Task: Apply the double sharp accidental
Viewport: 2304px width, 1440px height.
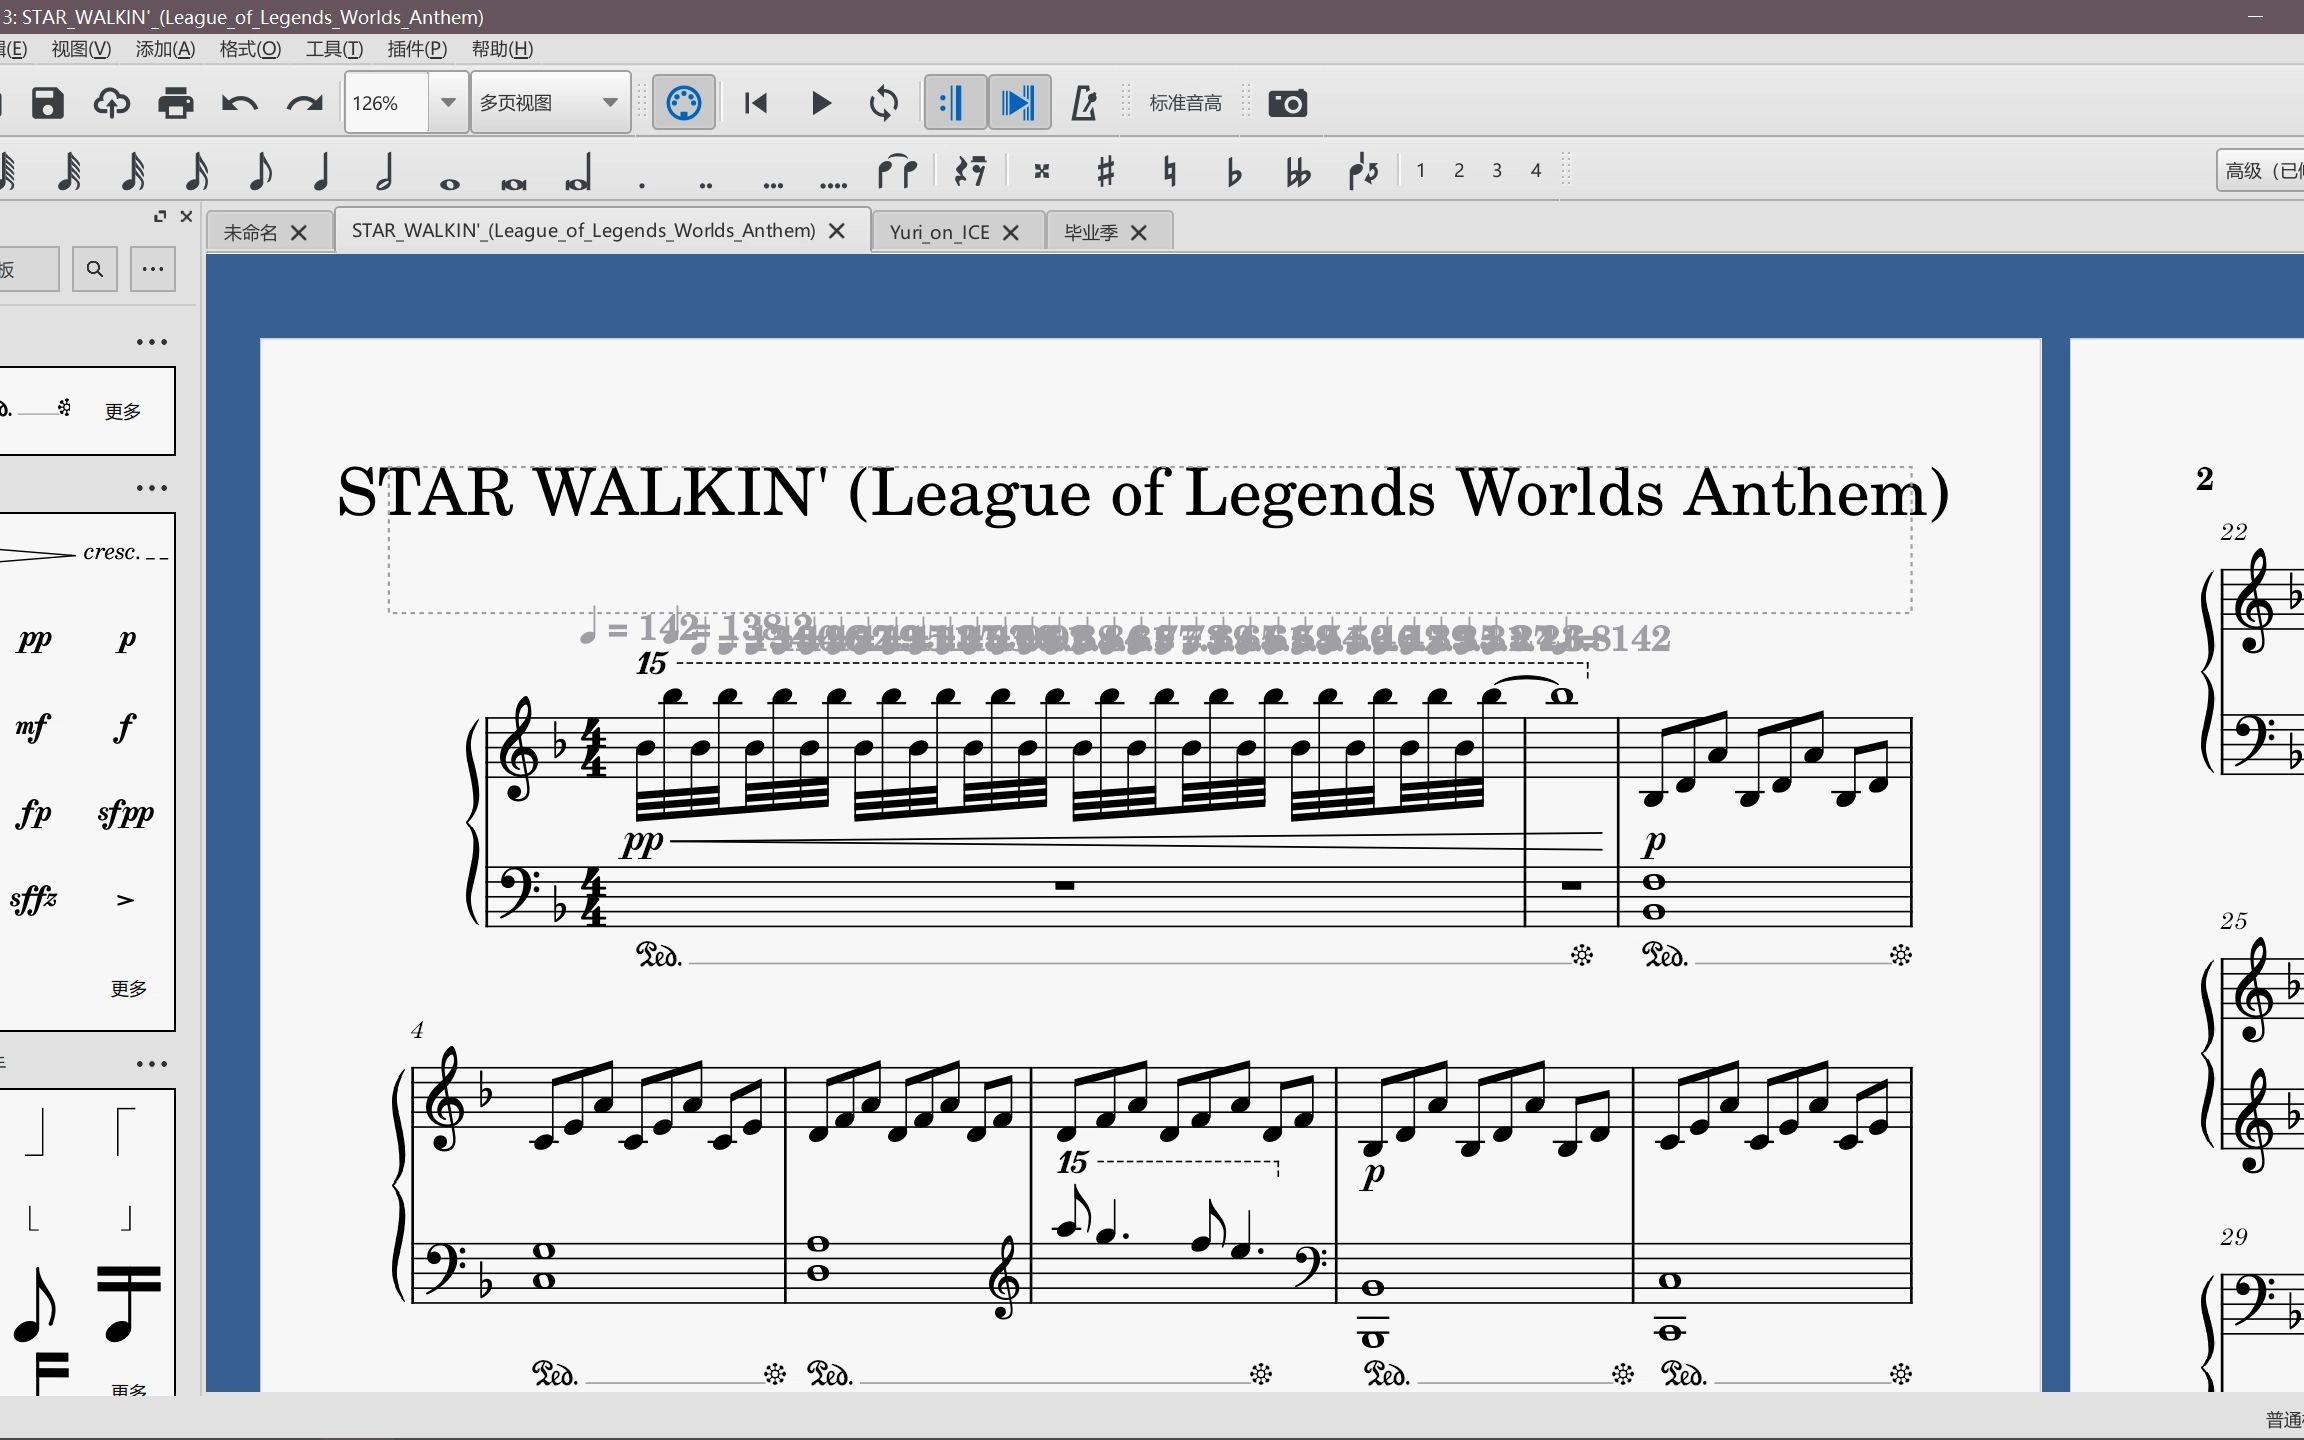Action: pos(1042,171)
